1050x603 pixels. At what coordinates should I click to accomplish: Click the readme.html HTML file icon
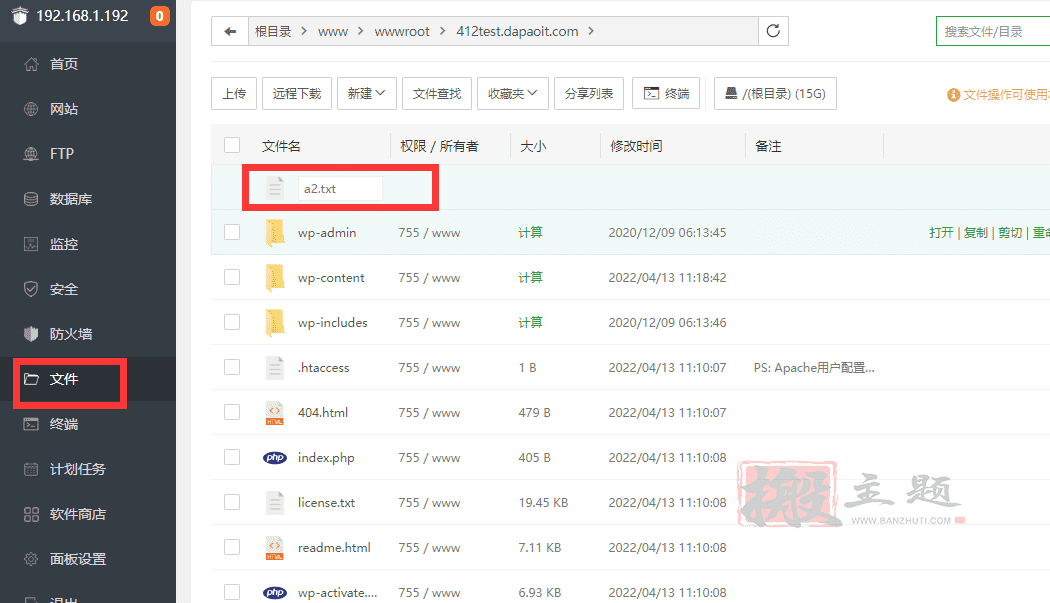coord(275,547)
